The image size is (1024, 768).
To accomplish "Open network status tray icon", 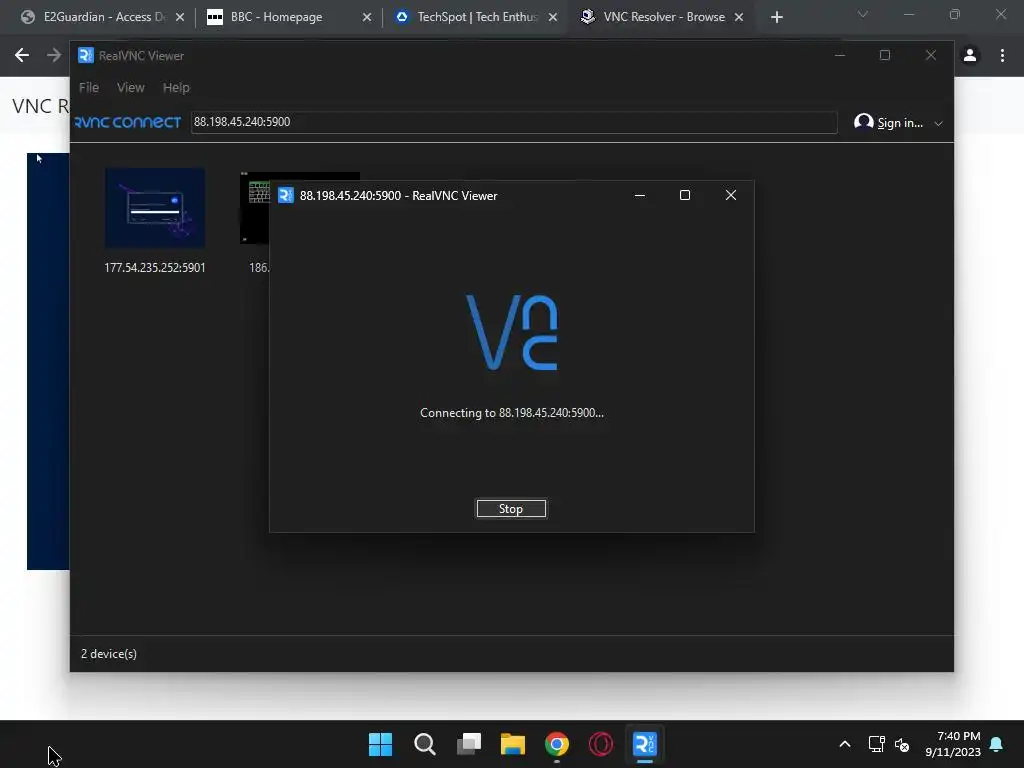I will [x=876, y=744].
